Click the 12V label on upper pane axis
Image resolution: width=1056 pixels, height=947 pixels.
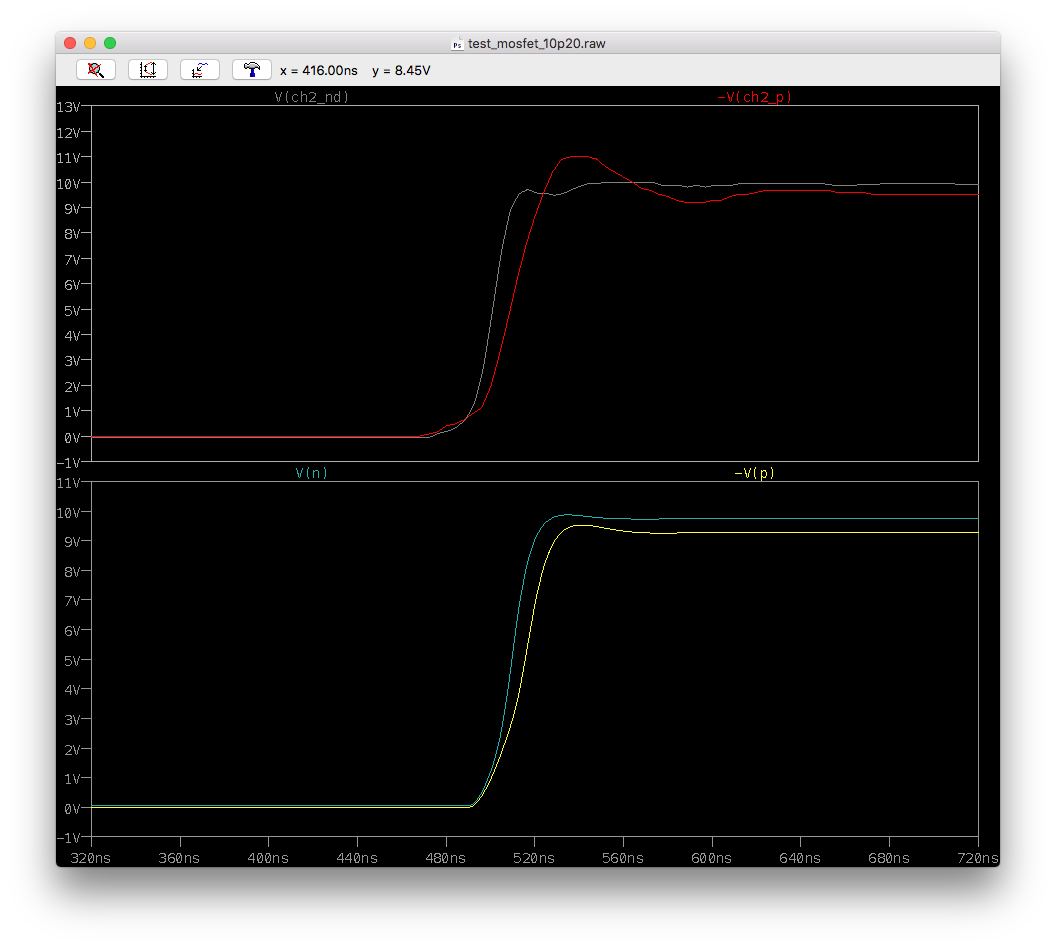click(x=68, y=133)
